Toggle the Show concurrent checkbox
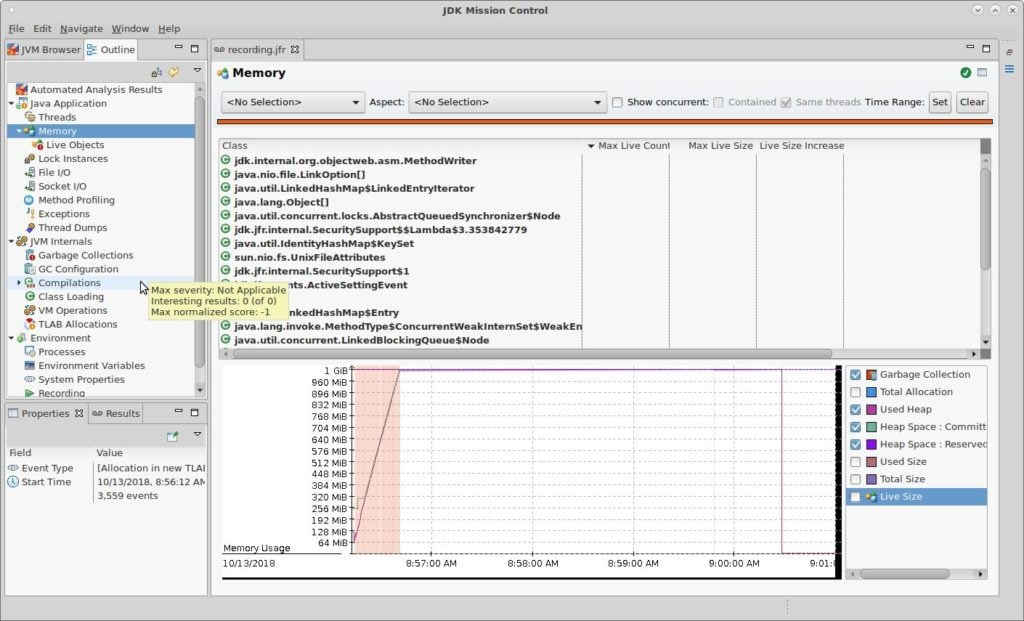 pos(617,103)
